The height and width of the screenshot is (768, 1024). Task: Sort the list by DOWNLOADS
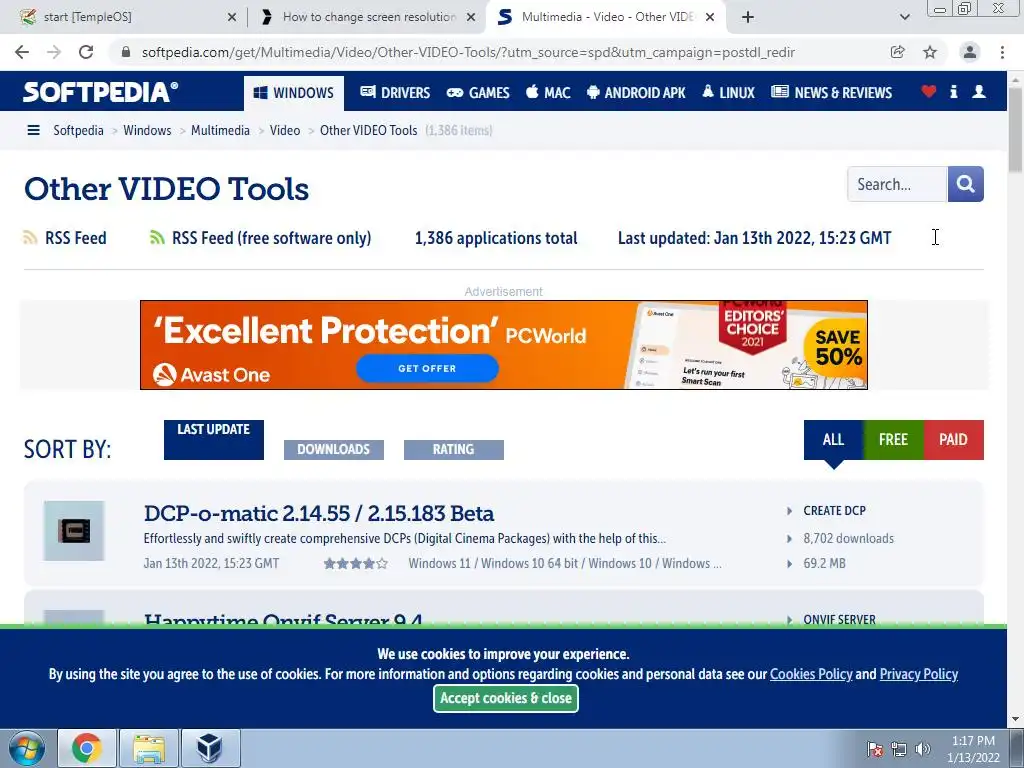coord(334,449)
